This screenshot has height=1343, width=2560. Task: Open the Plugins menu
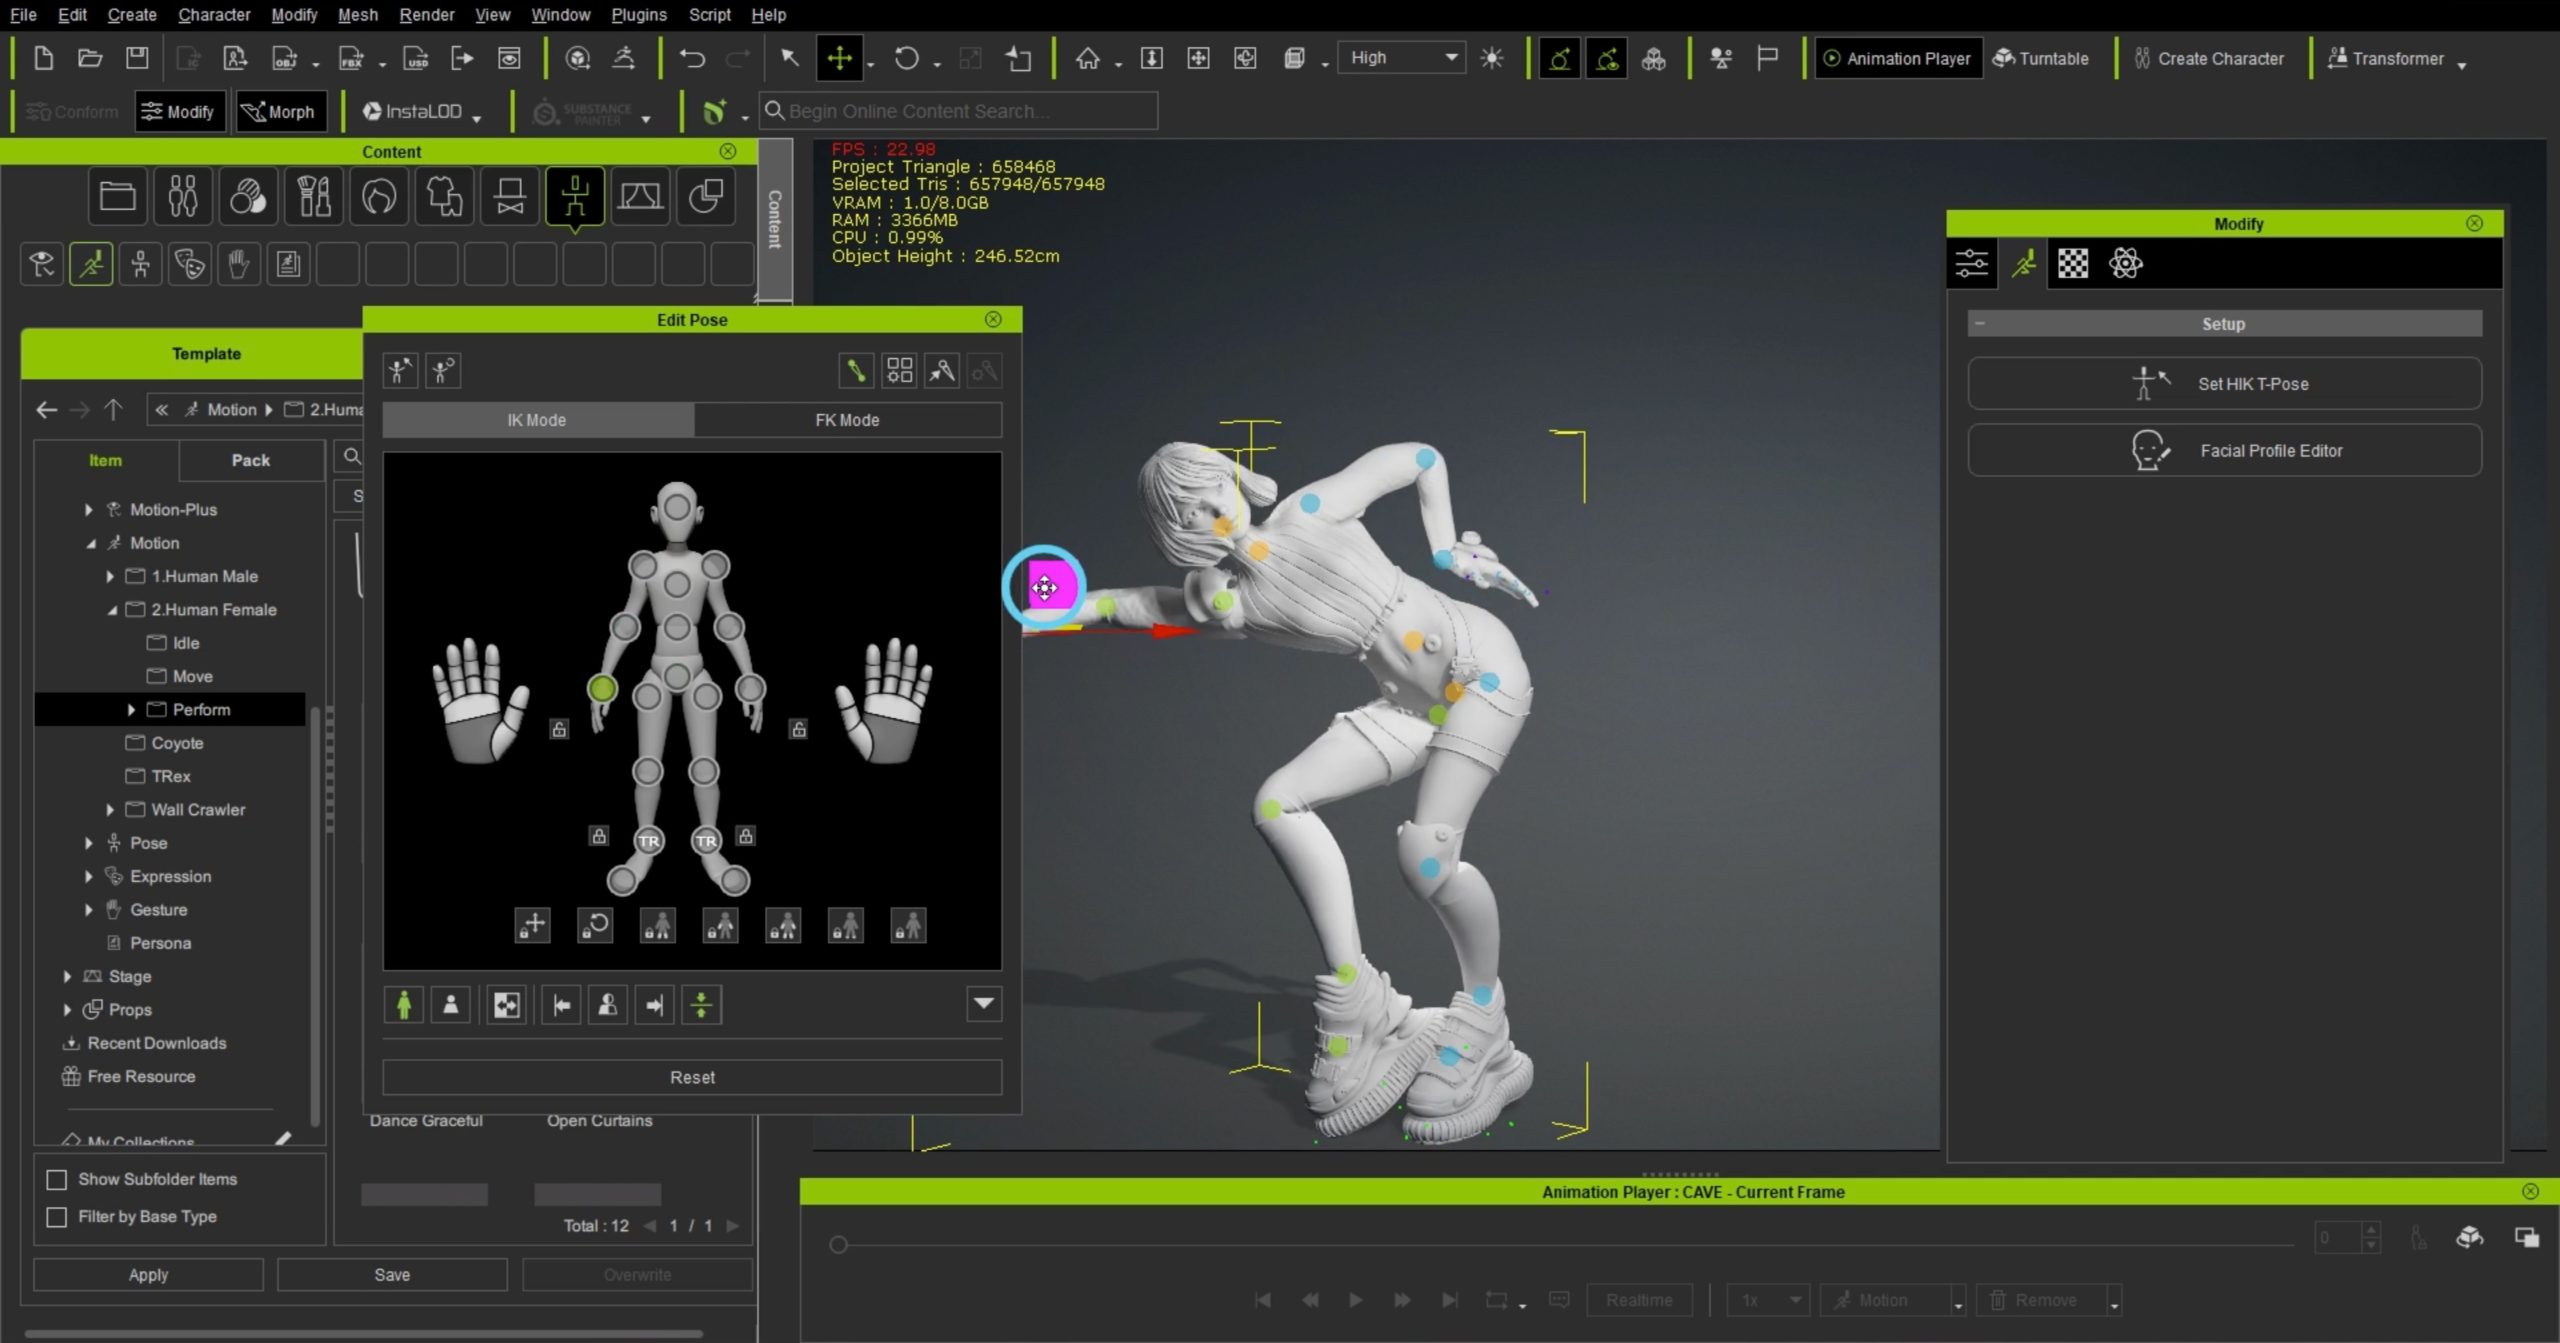[x=638, y=14]
